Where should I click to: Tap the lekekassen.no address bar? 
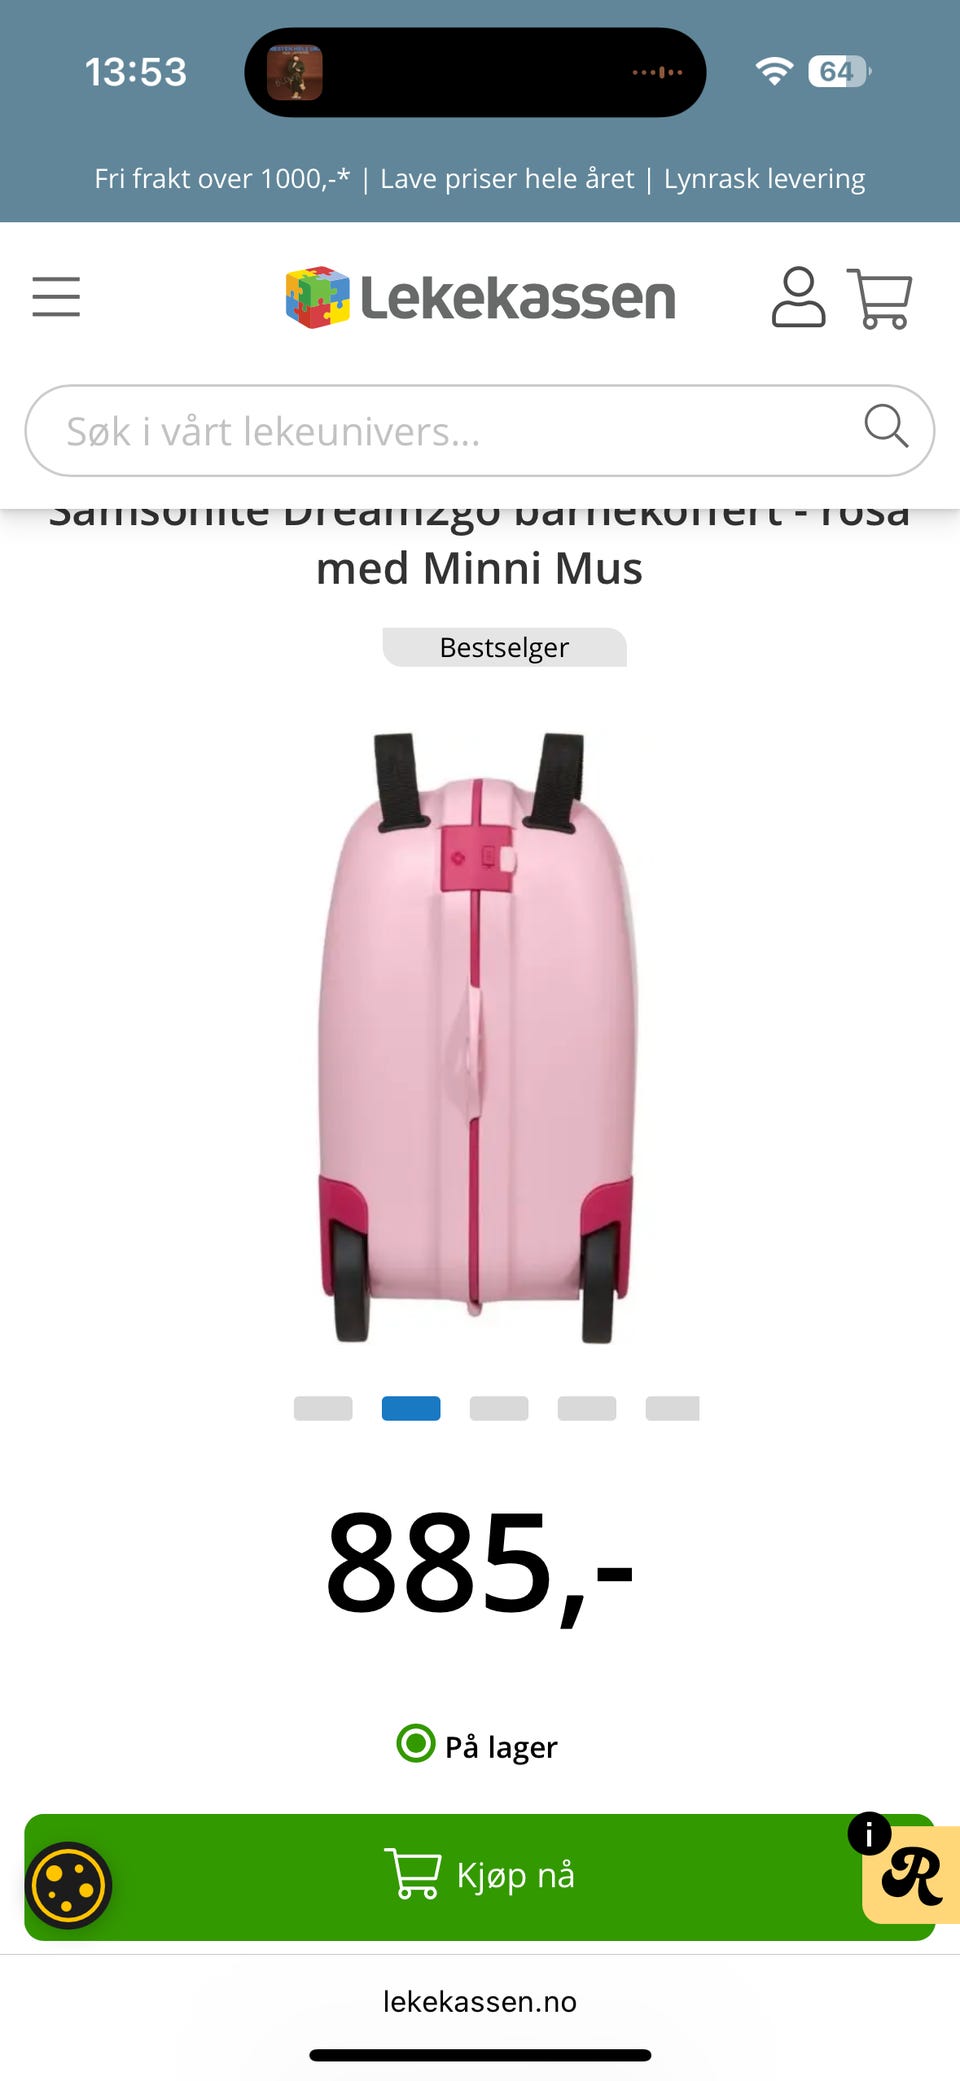tap(480, 2001)
